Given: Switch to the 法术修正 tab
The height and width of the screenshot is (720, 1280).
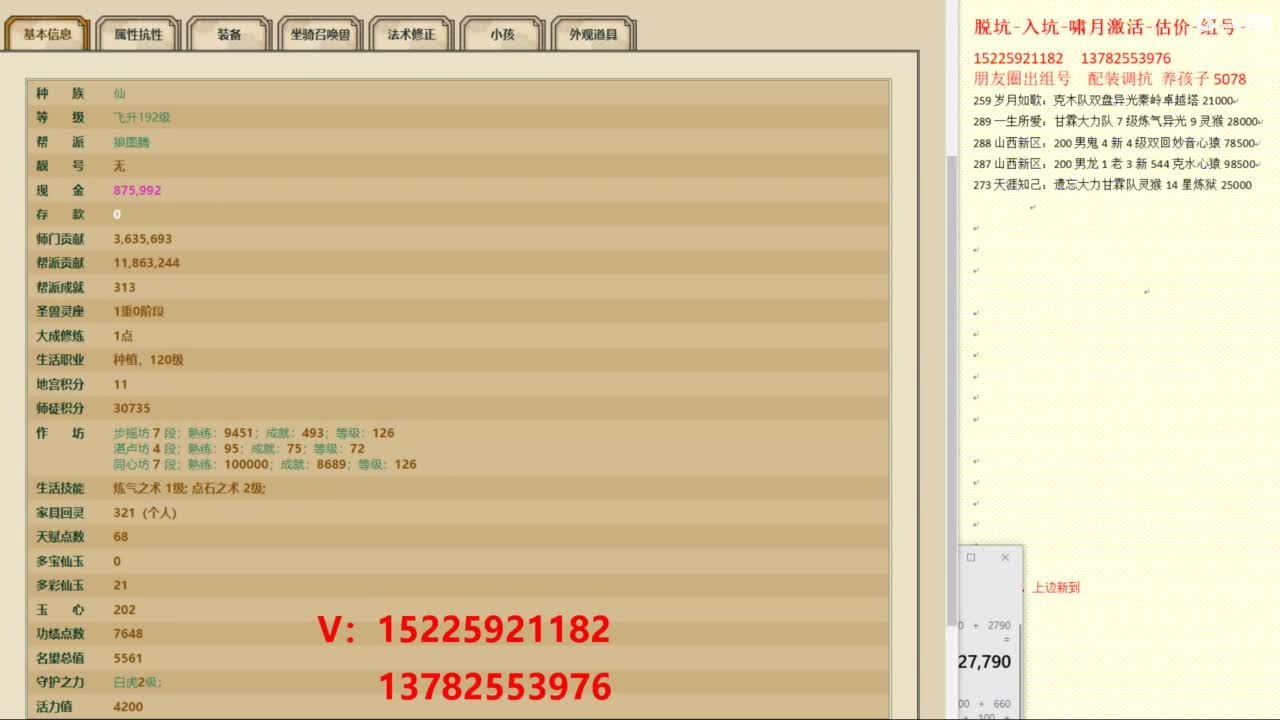Looking at the screenshot, I should [x=411, y=34].
